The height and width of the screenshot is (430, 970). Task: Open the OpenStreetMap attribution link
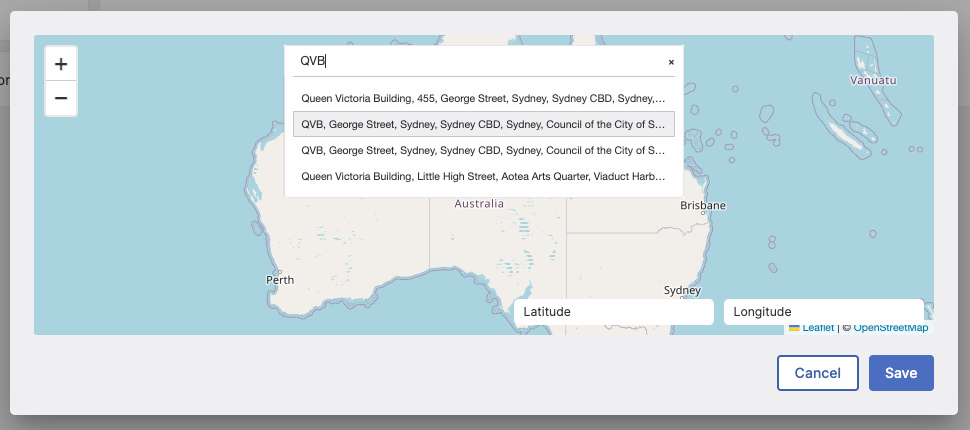coord(890,328)
